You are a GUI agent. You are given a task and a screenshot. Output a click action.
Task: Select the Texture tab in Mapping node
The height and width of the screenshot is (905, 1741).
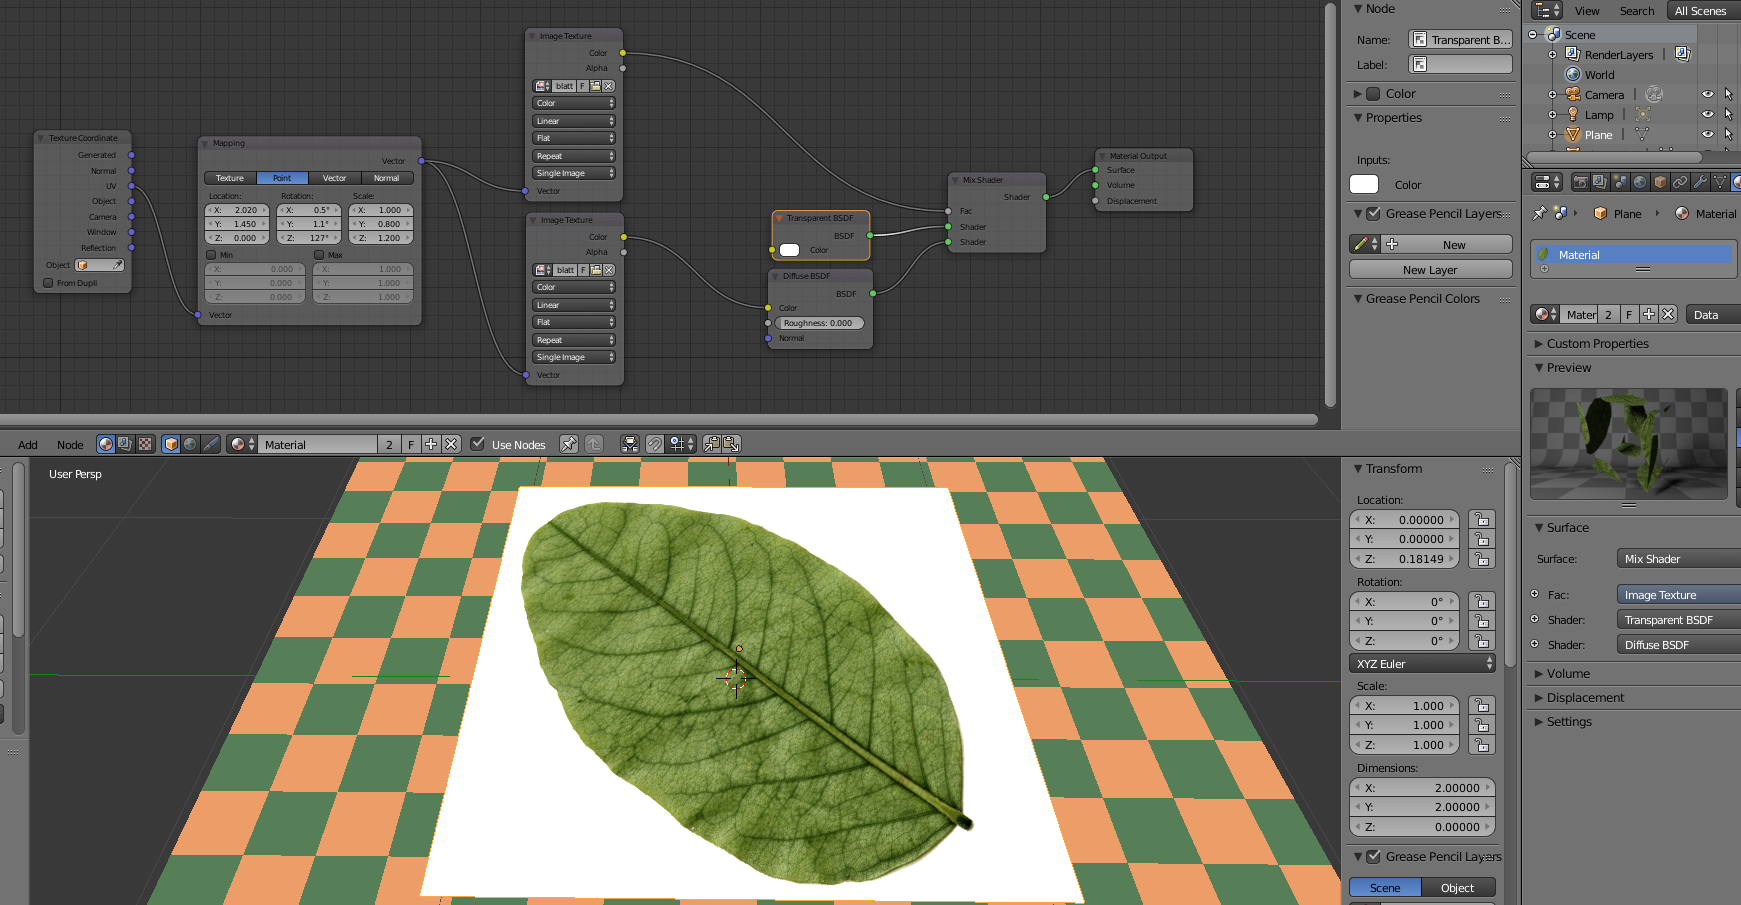(230, 178)
